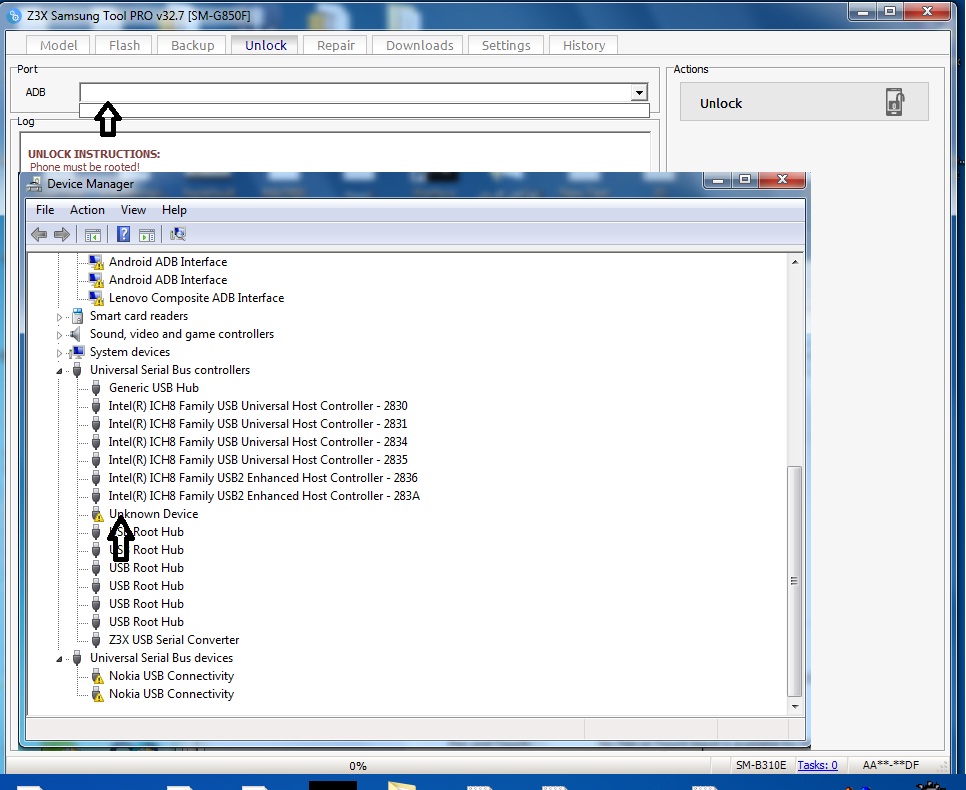Select Sound, video and game controllers entry

coord(182,333)
